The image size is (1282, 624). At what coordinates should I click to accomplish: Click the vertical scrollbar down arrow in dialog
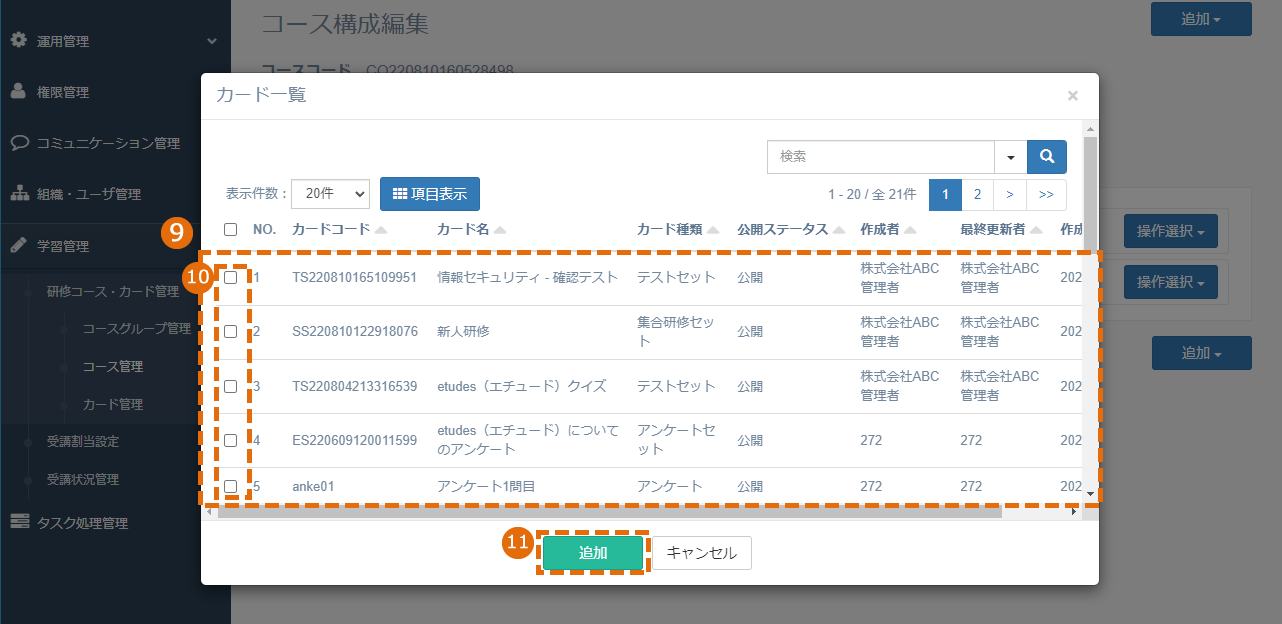click(x=1090, y=492)
